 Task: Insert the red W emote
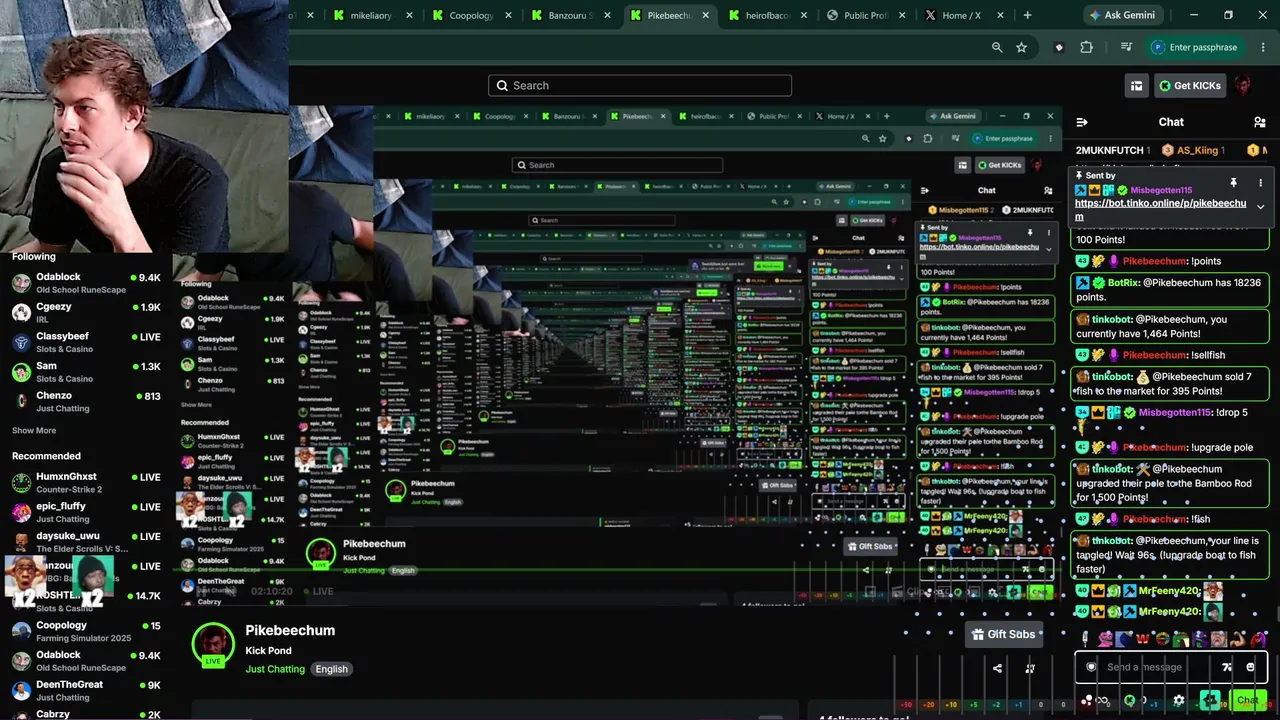[x=1141, y=638]
